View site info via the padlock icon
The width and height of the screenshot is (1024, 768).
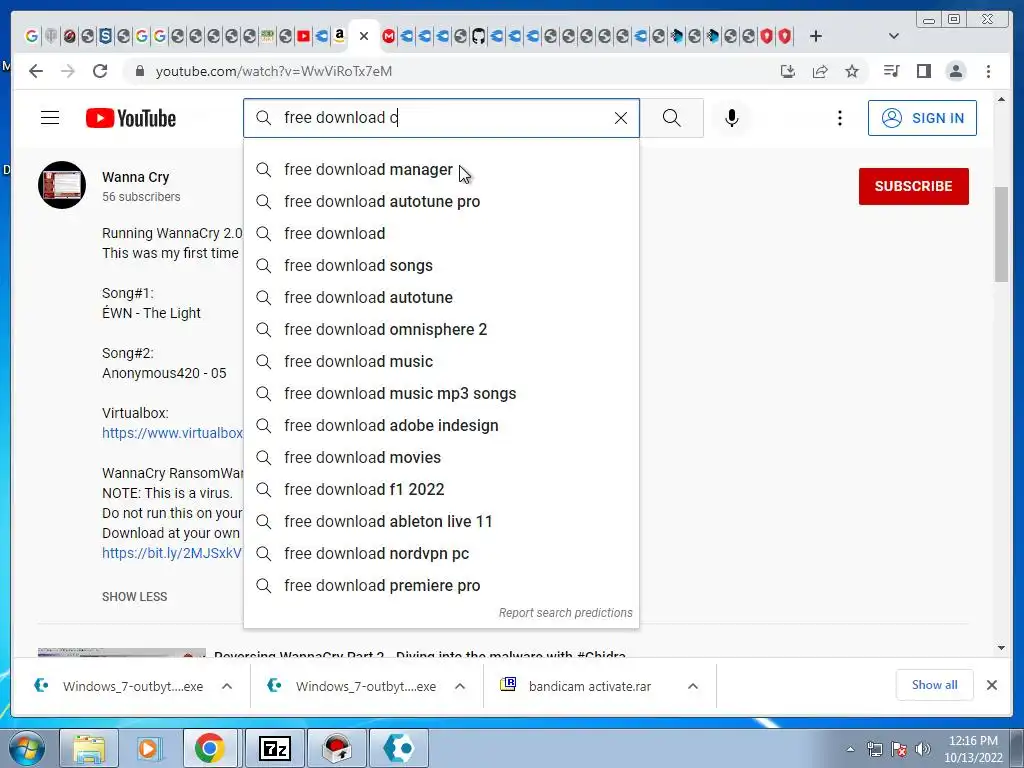pos(139,71)
